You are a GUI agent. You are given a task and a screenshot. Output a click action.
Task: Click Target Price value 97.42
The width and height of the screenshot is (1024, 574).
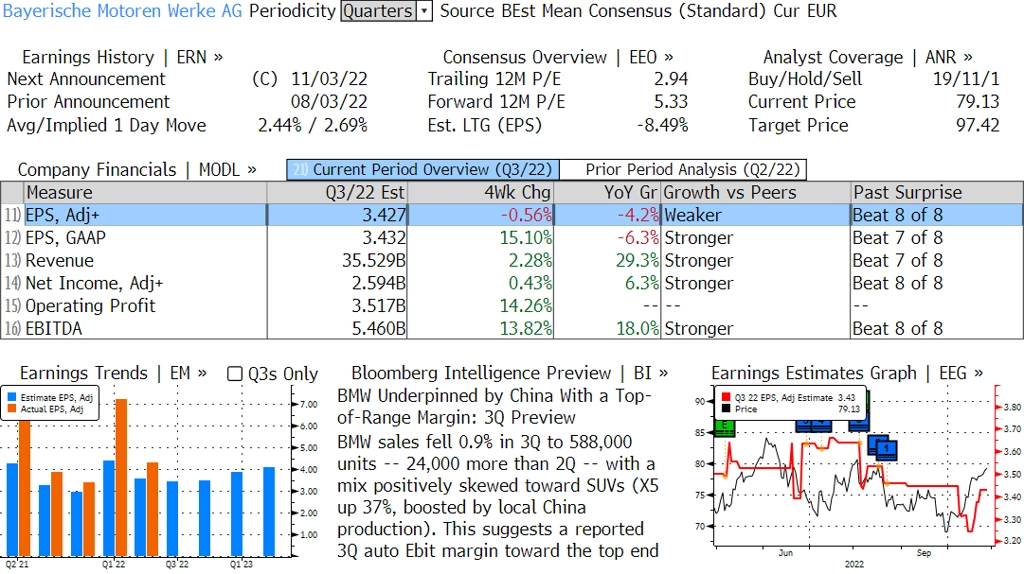[978, 125]
